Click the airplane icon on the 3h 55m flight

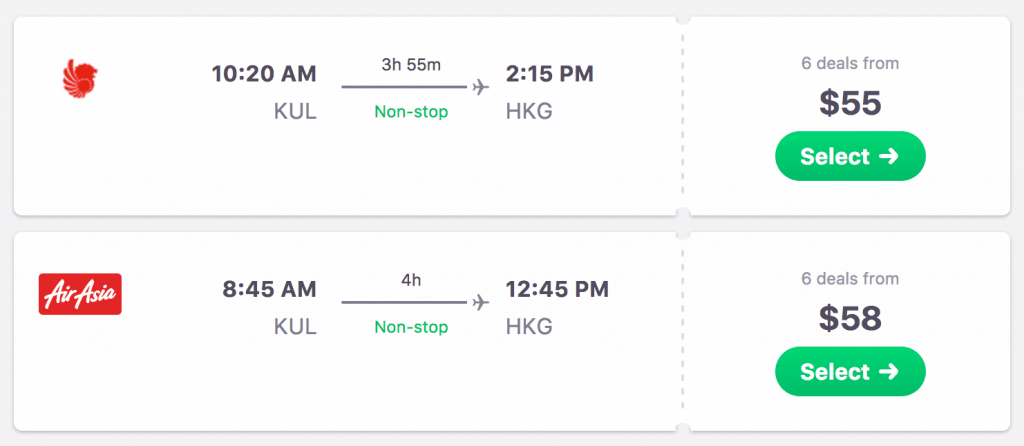tap(481, 87)
